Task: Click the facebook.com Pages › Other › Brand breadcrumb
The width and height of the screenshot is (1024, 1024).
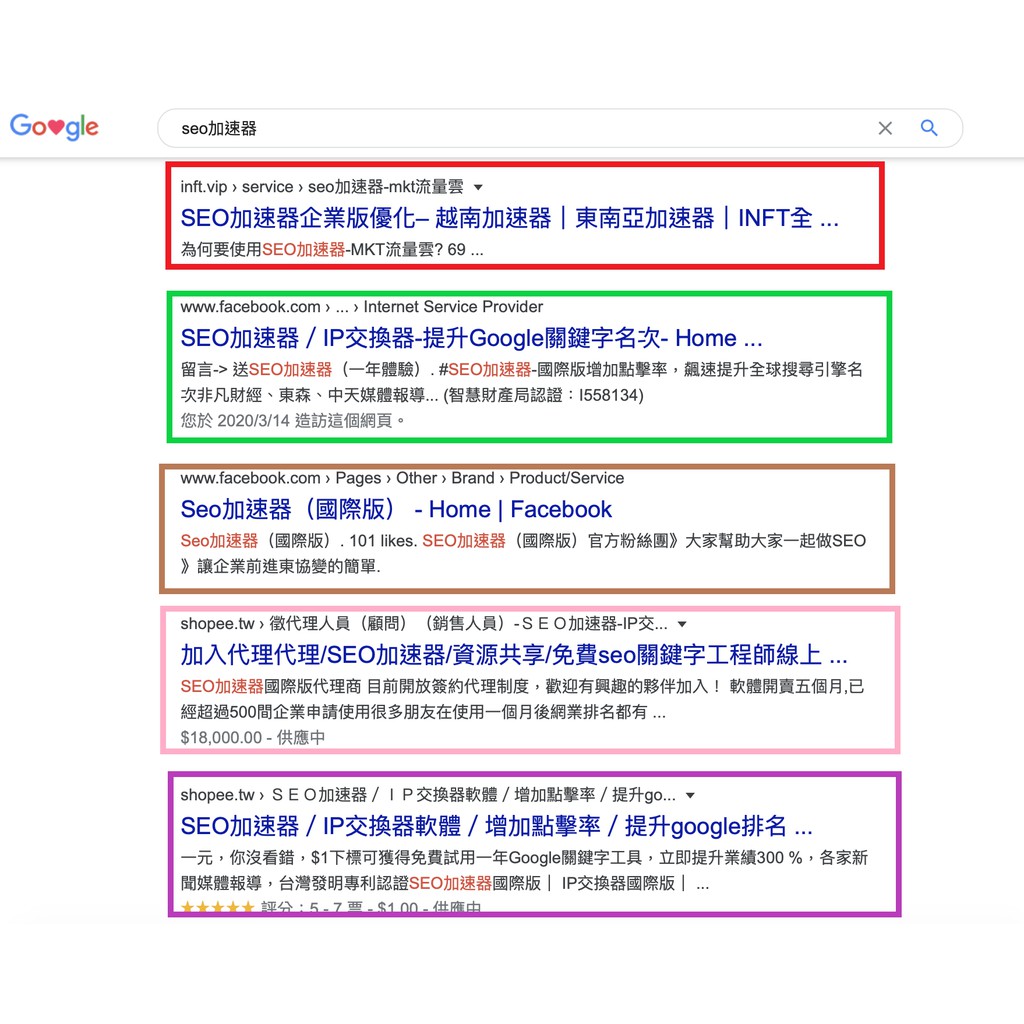Action: point(401,478)
